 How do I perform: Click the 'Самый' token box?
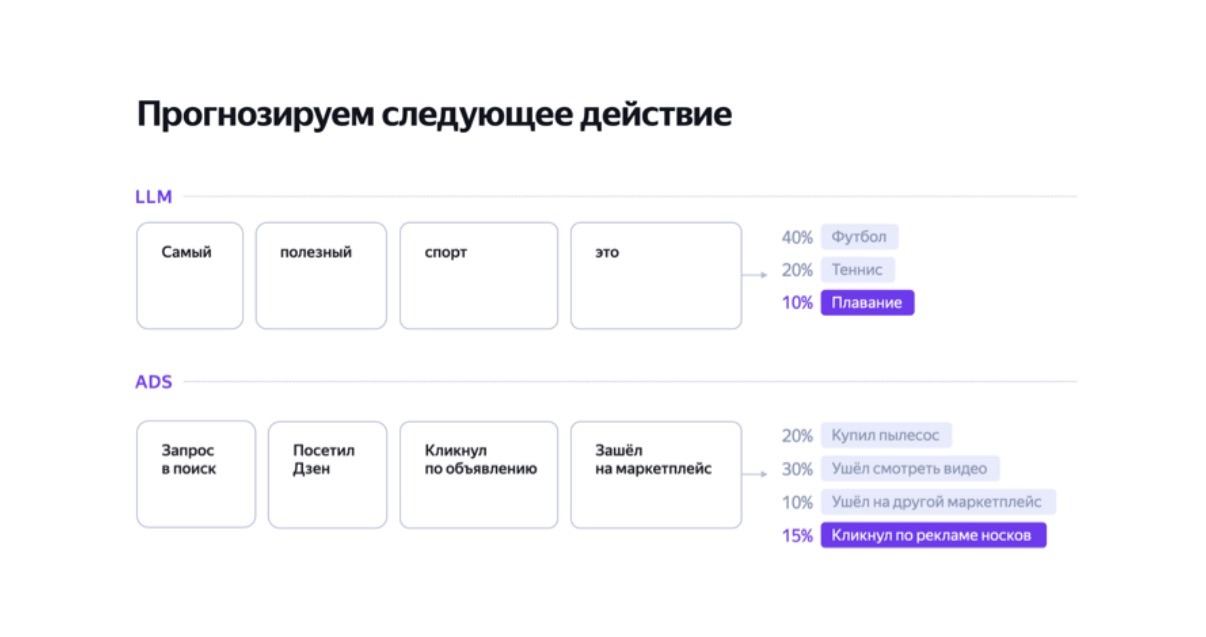pyautogui.click(x=190, y=276)
